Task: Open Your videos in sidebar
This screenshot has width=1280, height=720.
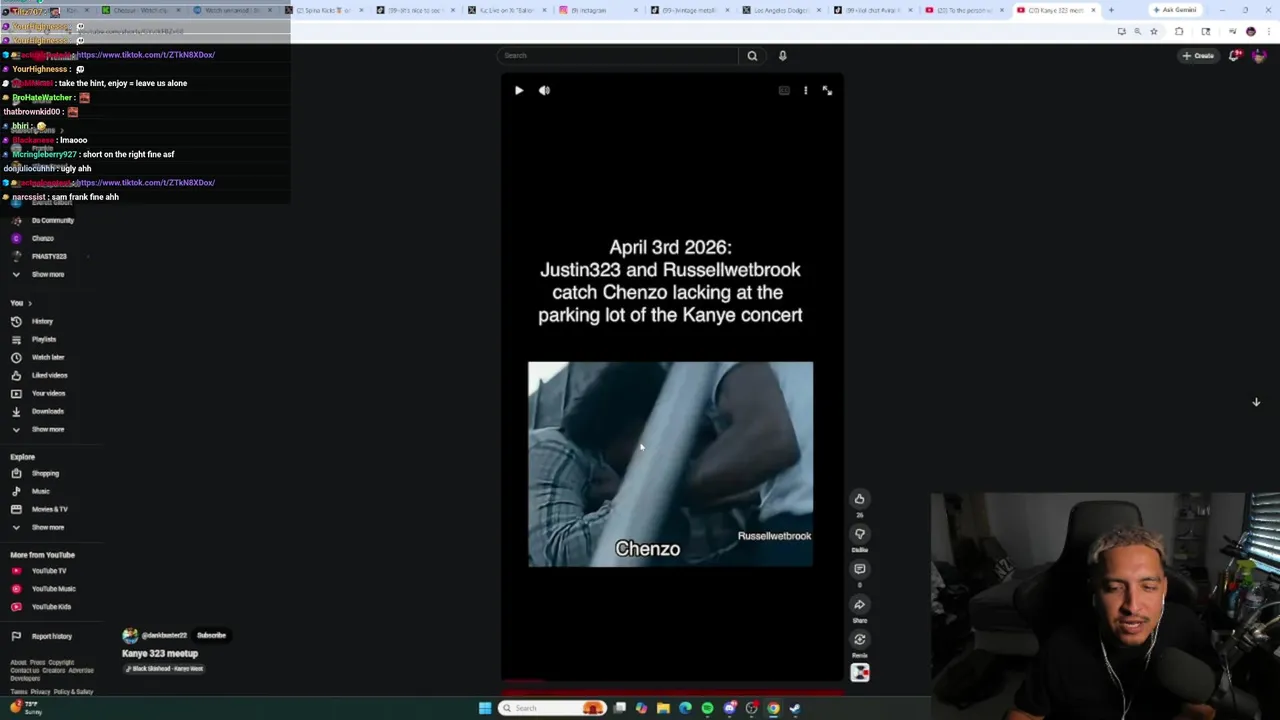Action: point(48,393)
